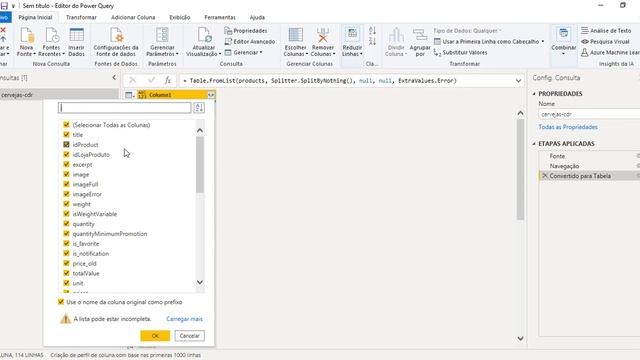Select the Página Inicial tab

tap(35, 18)
